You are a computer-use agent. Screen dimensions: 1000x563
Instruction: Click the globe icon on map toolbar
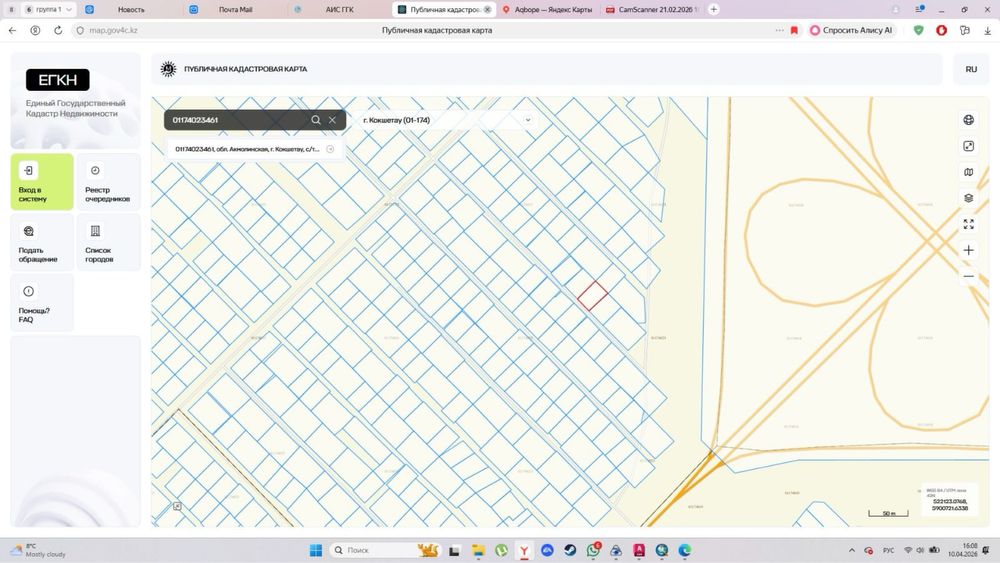pyautogui.click(x=968, y=120)
